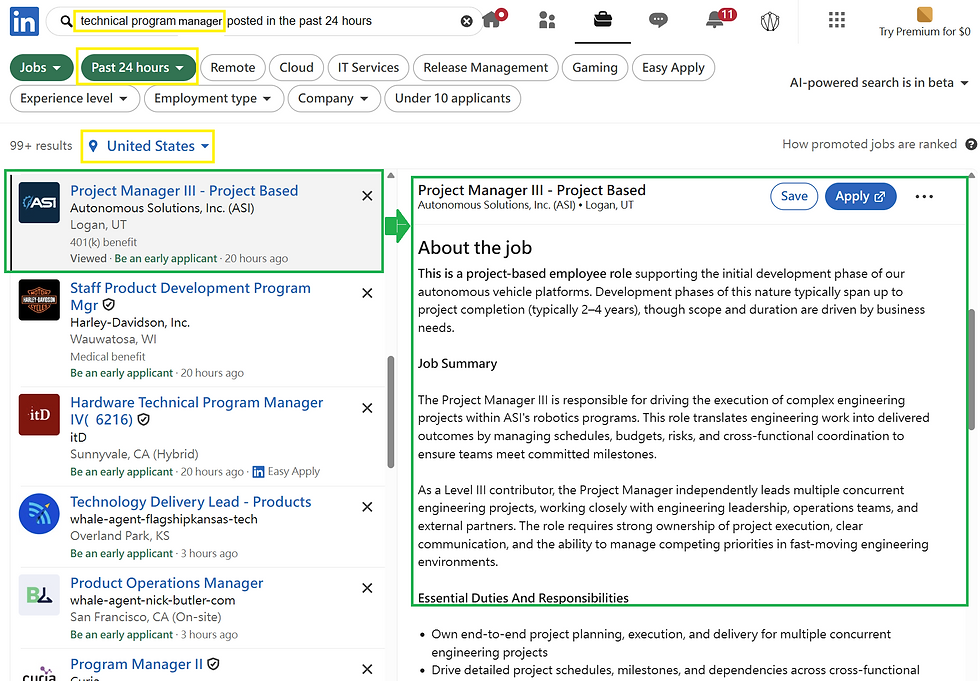Open Hardware Technical Program Manager IV listing

tap(196, 410)
